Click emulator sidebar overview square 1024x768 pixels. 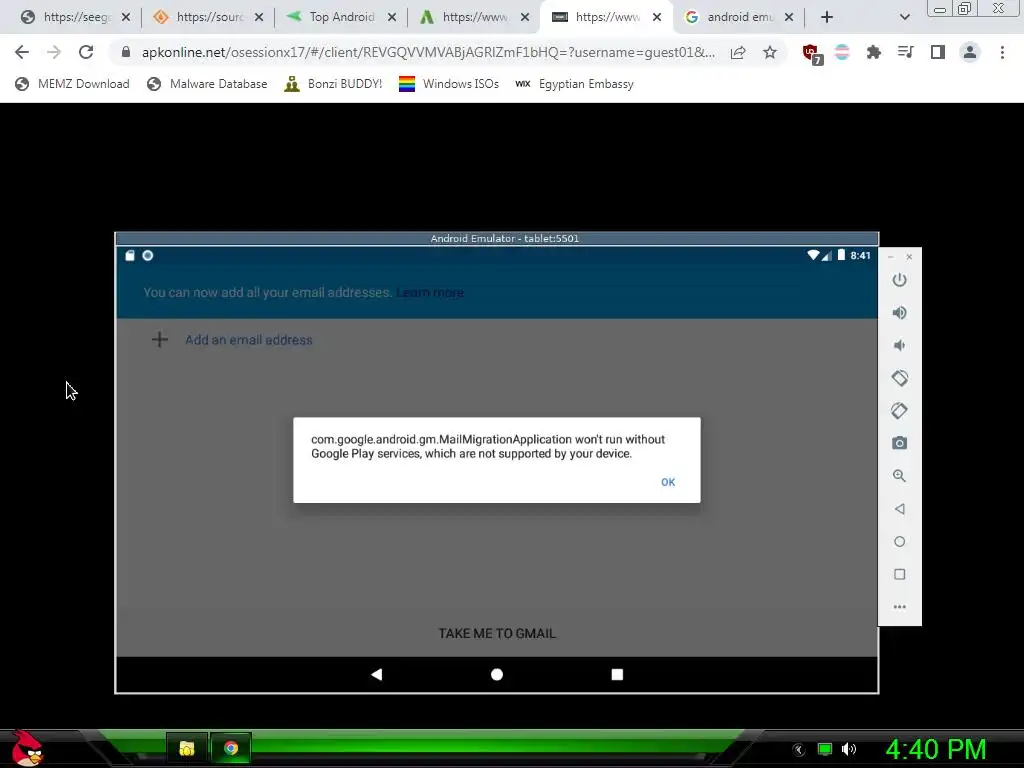coord(899,574)
